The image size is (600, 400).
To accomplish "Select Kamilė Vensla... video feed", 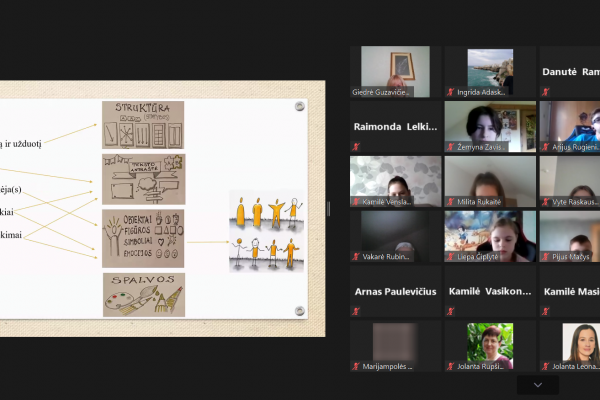I will (x=395, y=181).
